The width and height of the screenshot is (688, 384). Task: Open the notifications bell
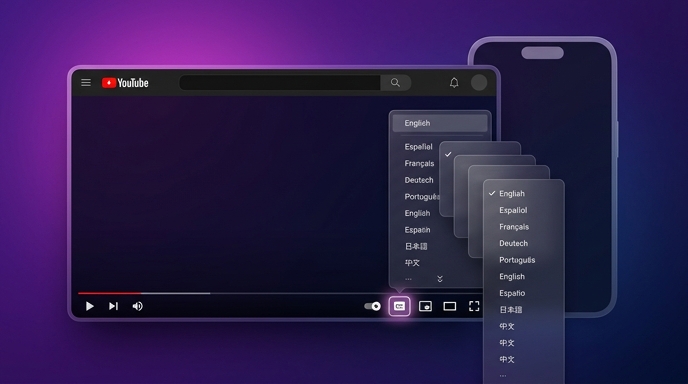(x=454, y=83)
